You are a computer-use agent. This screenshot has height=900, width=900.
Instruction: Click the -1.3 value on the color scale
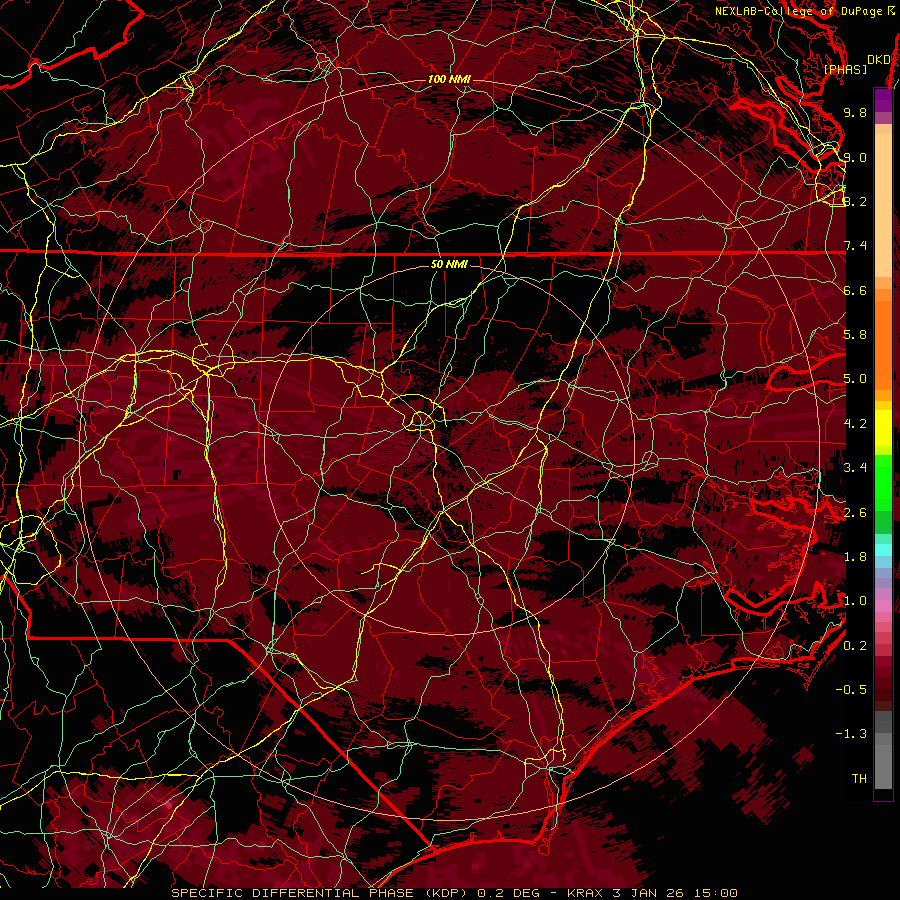click(851, 734)
